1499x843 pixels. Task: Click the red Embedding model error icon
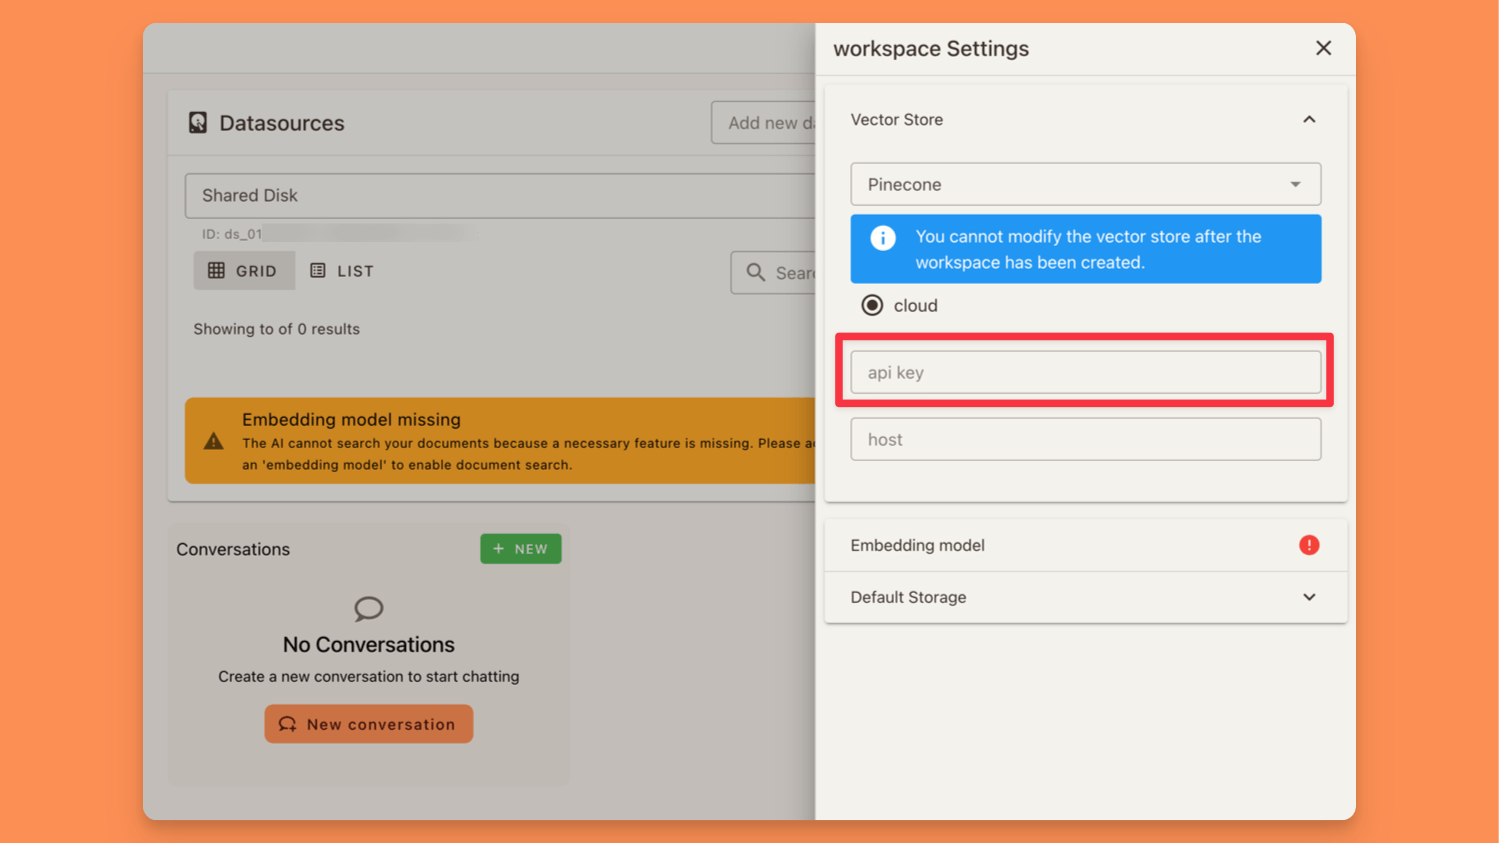pyautogui.click(x=1309, y=545)
